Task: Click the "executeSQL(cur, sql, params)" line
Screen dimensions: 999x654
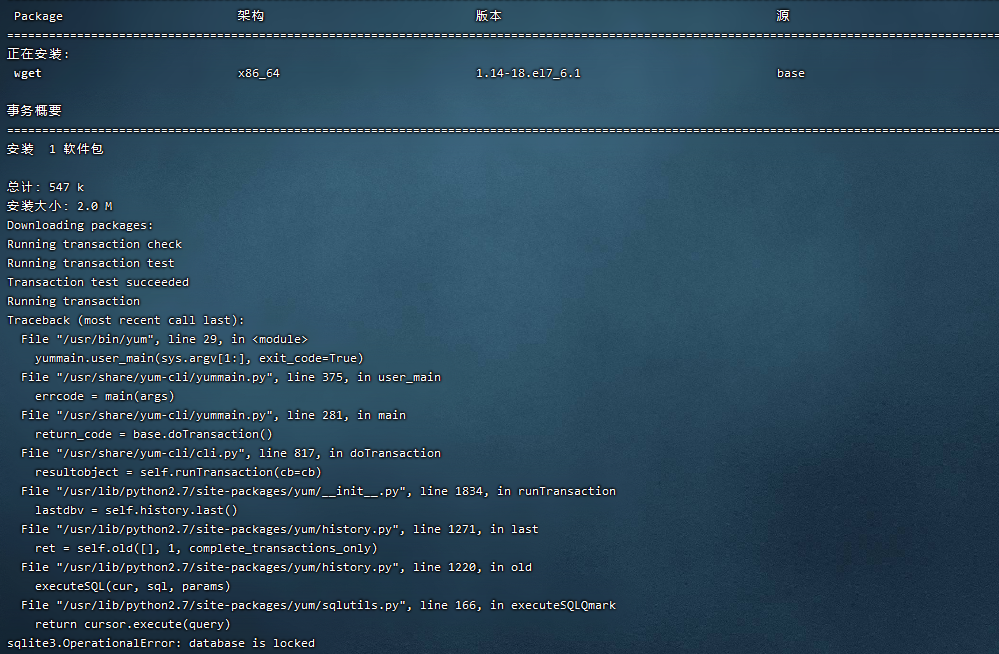Action: pos(133,586)
